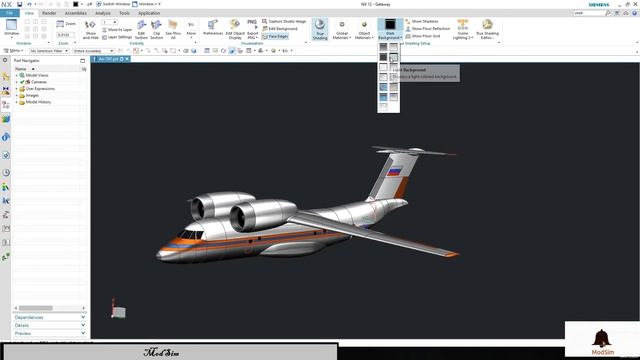This screenshot has width=640, height=360.
Task: Select the Light Background swatch under the cursor
Action: tap(393, 57)
